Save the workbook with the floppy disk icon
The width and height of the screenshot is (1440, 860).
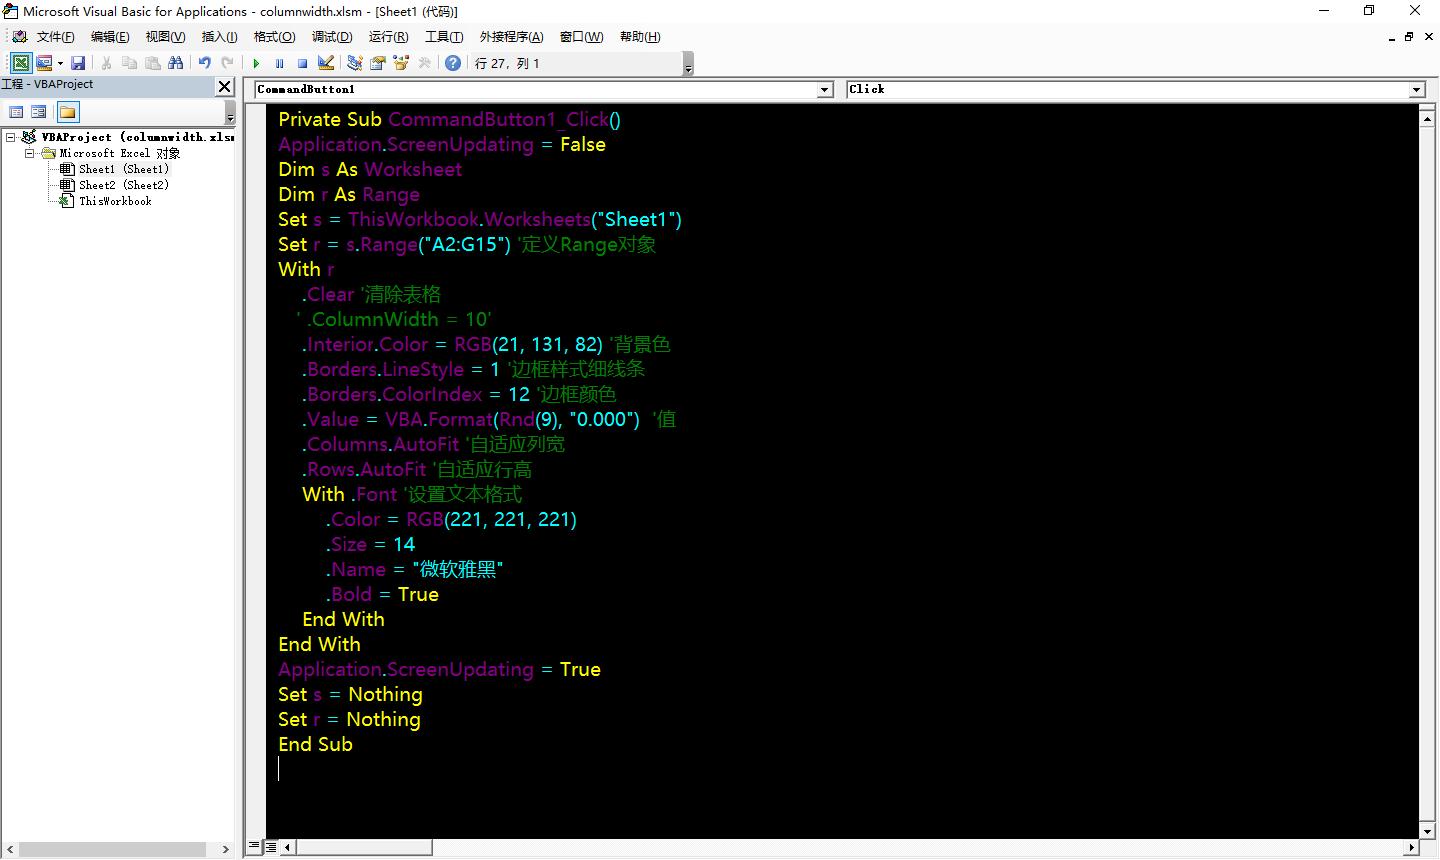[78, 63]
